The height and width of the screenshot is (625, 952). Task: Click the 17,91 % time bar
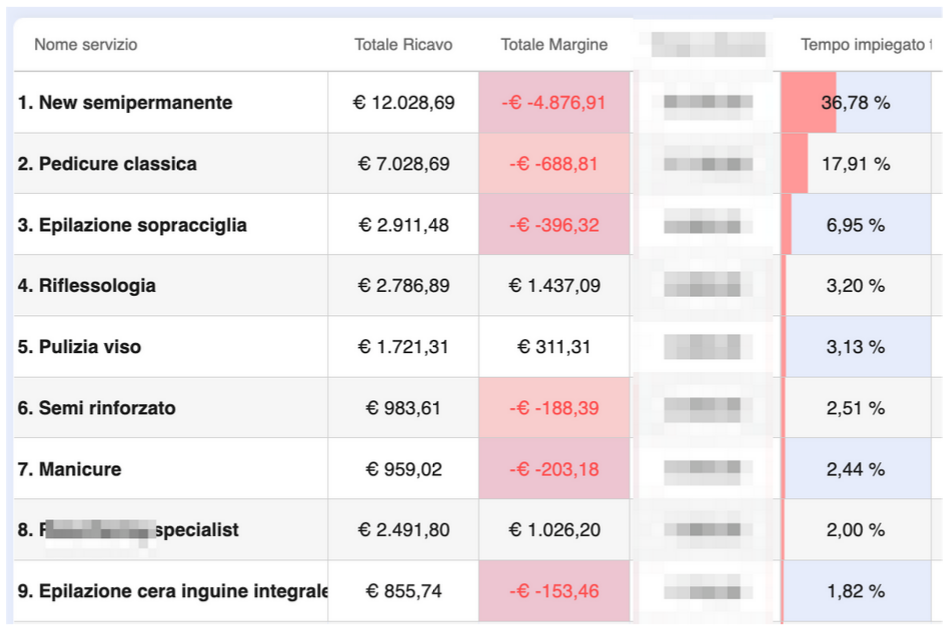coord(855,164)
